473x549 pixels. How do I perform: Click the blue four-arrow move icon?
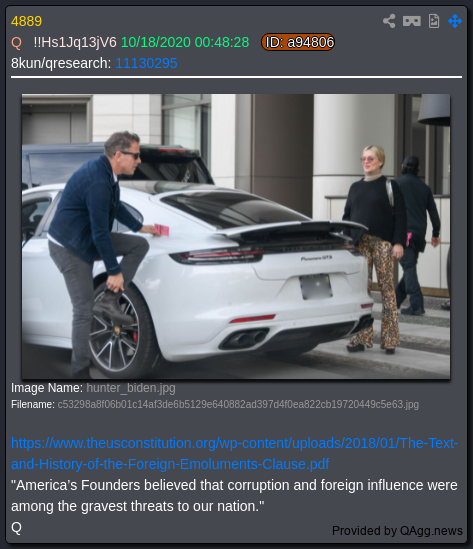click(x=455, y=21)
